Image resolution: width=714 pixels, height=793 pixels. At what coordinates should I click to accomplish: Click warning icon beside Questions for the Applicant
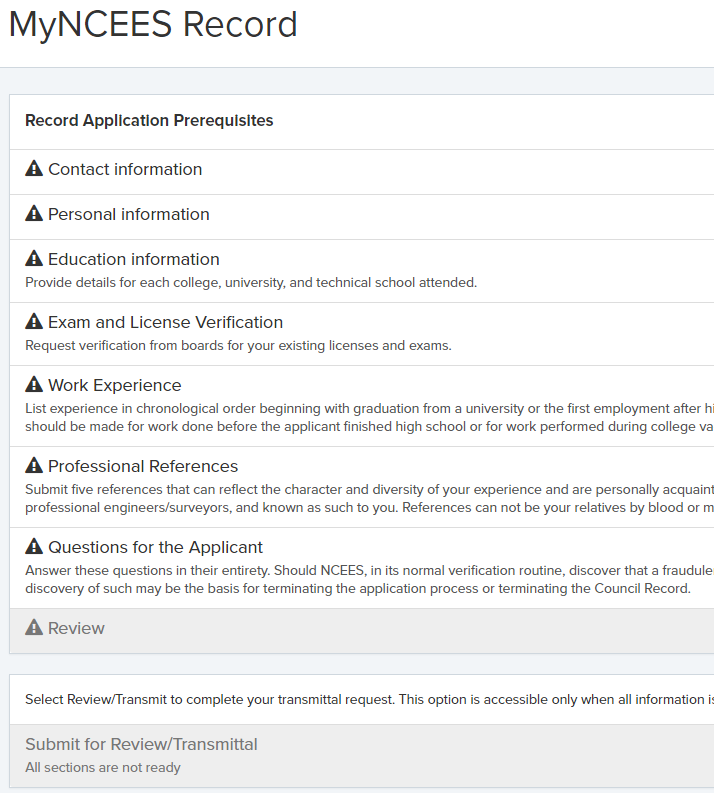pyautogui.click(x=34, y=546)
